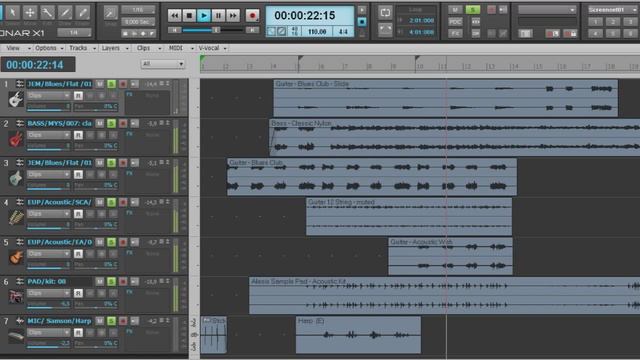Viewport: 640px width, 360px height.
Task: Open the Clips edit filter dropdown on track 3
Action: [49, 174]
